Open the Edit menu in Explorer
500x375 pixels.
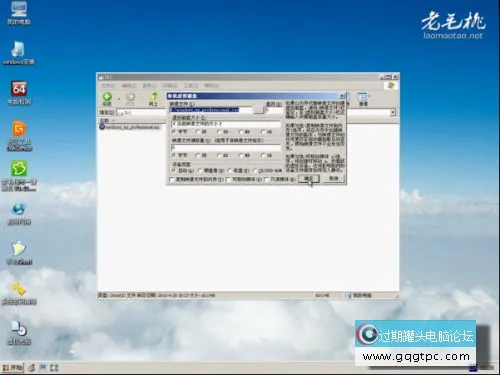(x=129, y=86)
